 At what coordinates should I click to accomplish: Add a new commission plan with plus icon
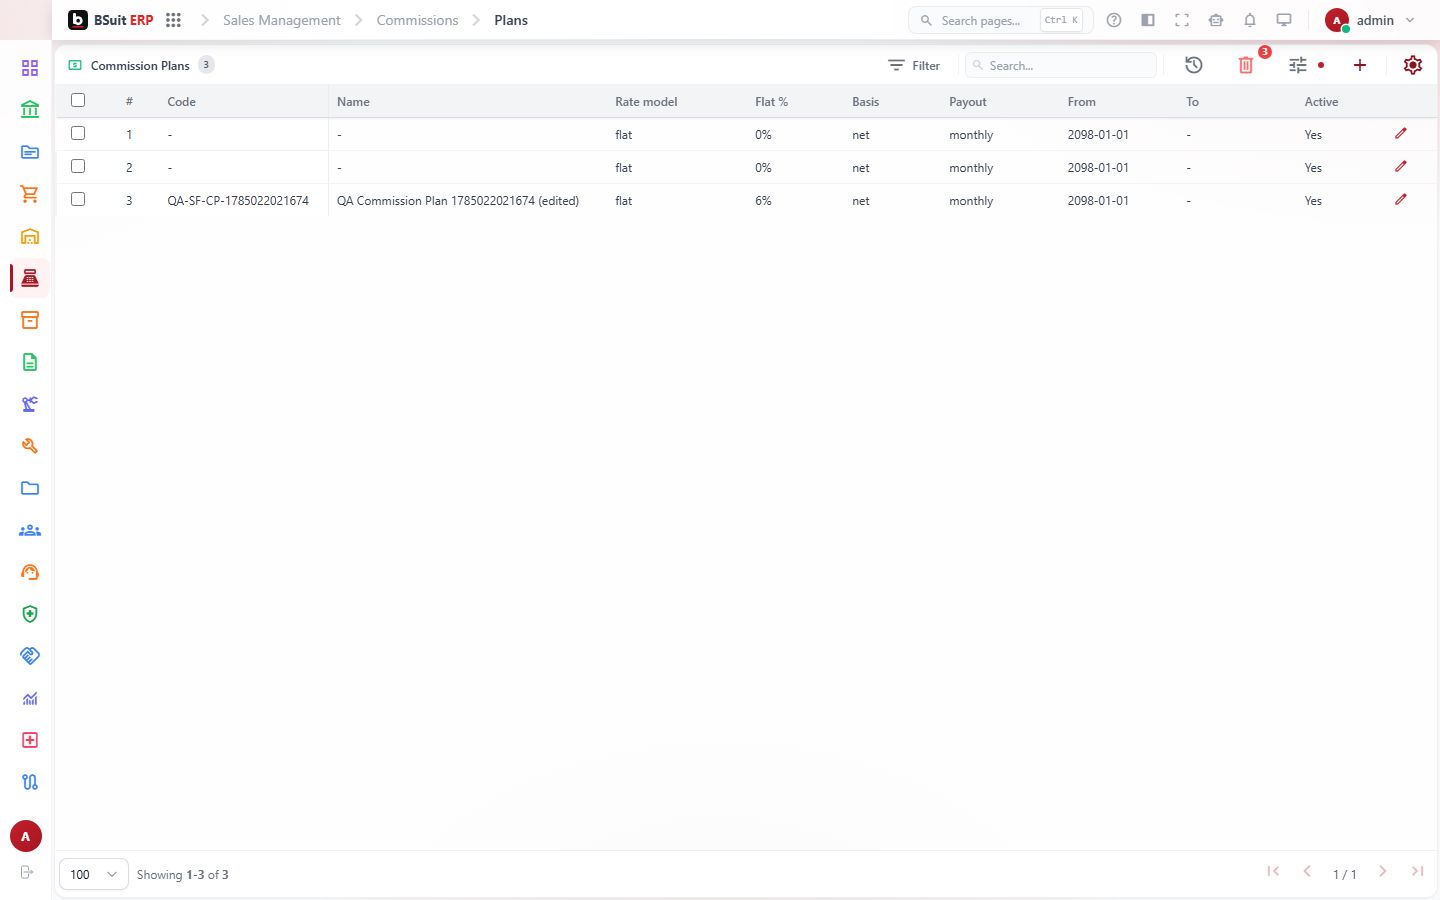pos(1360,65)
